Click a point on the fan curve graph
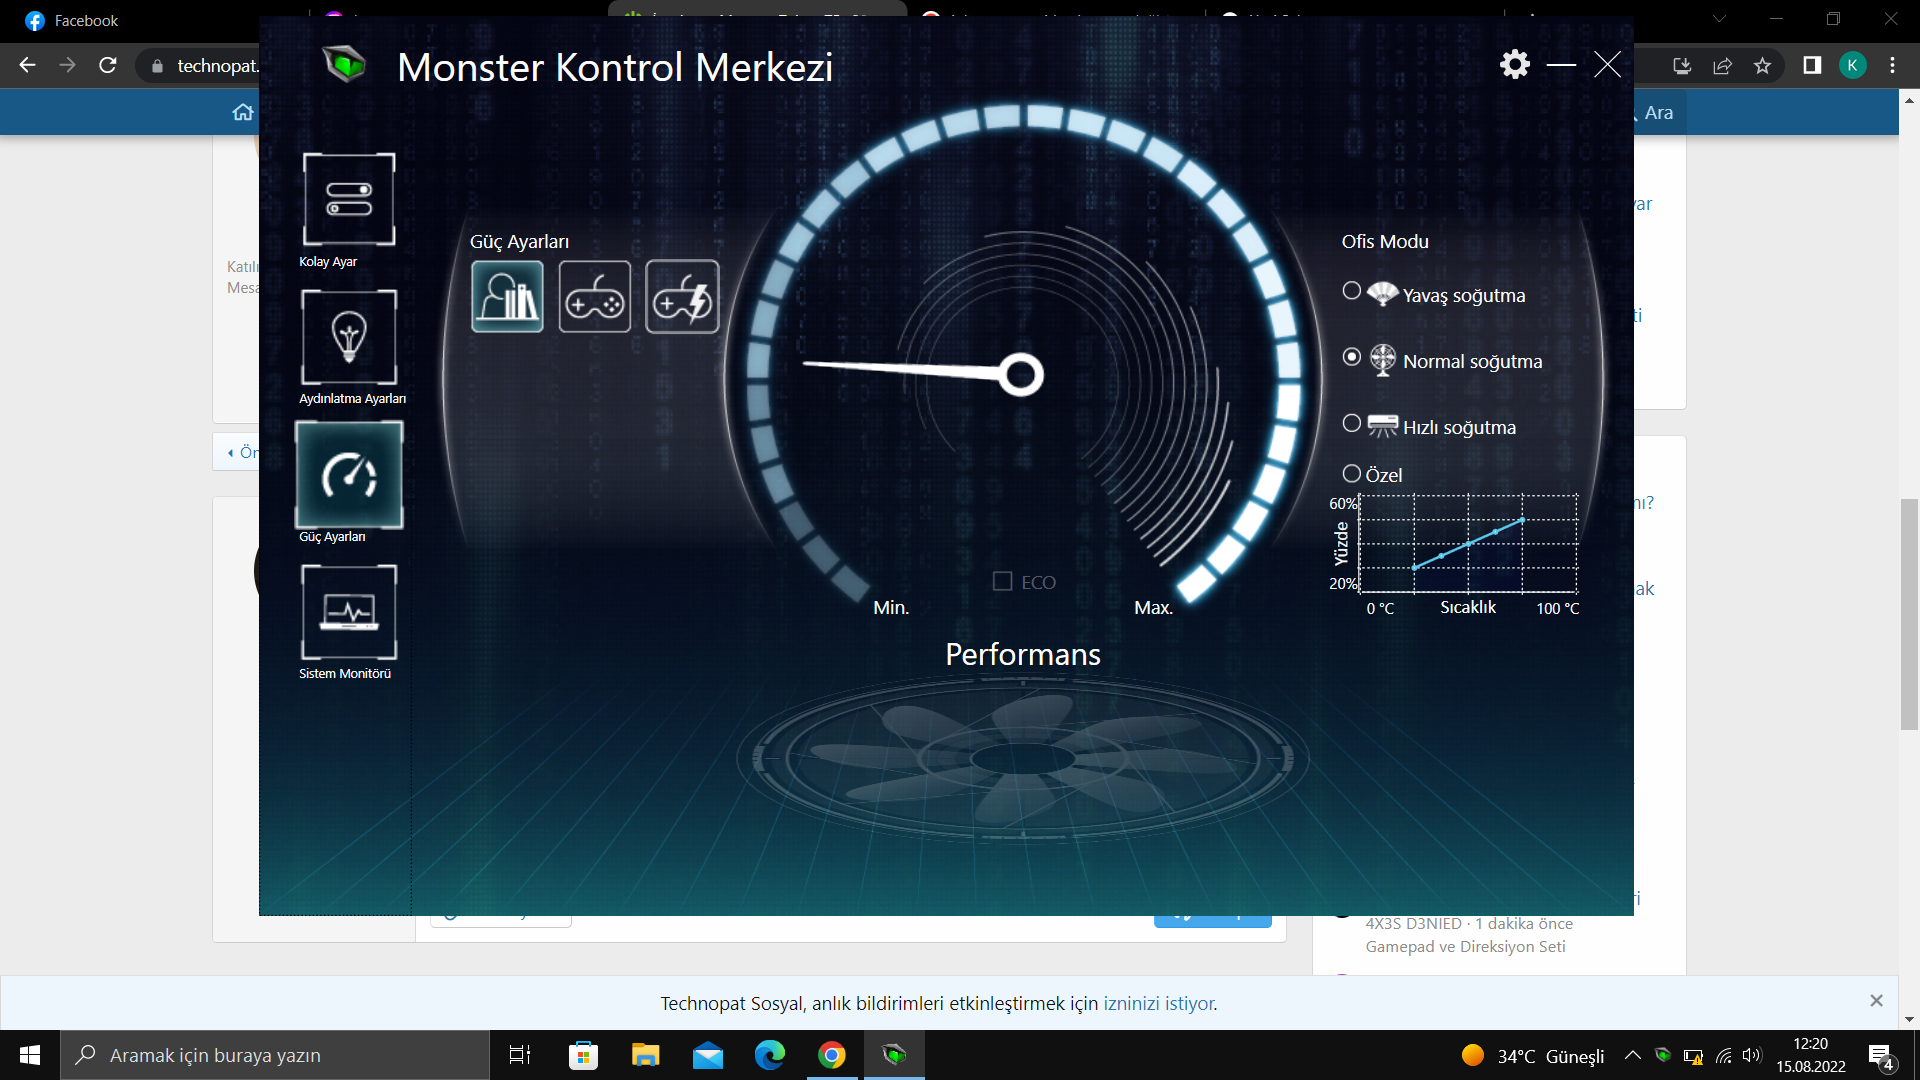 1468,544
